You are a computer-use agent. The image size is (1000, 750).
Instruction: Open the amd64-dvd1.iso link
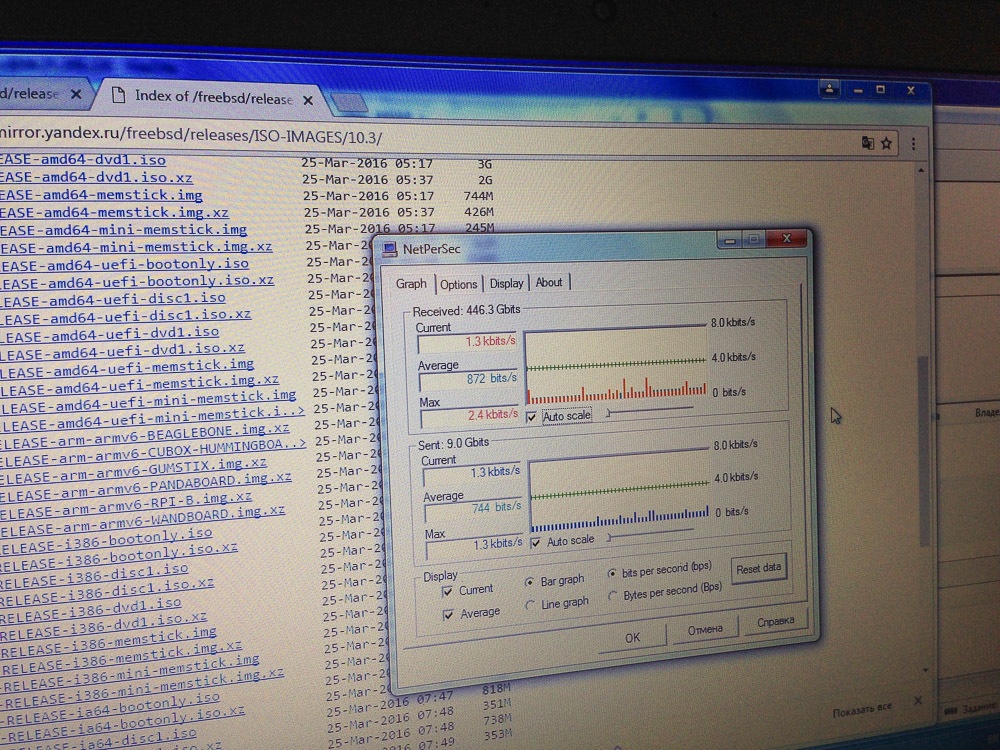point(83,160)
